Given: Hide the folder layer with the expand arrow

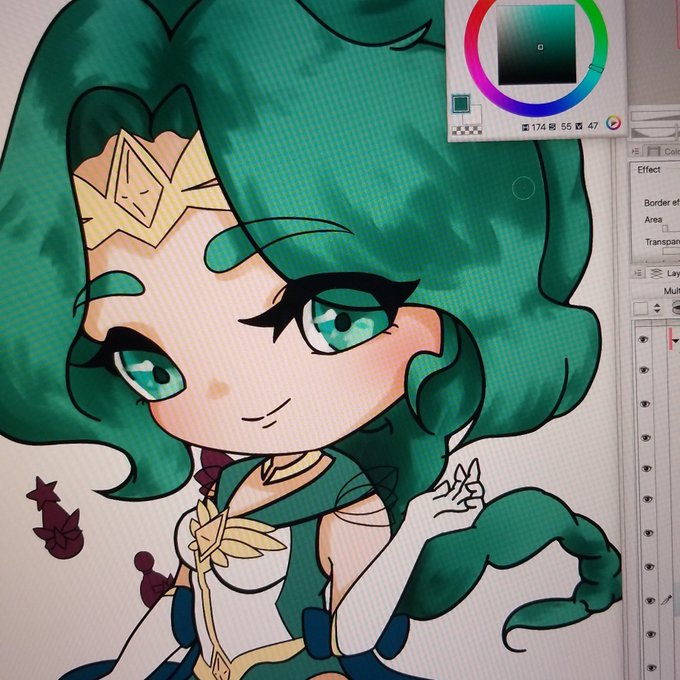Looking at the screenshot, I should click(x=644, y=339).
